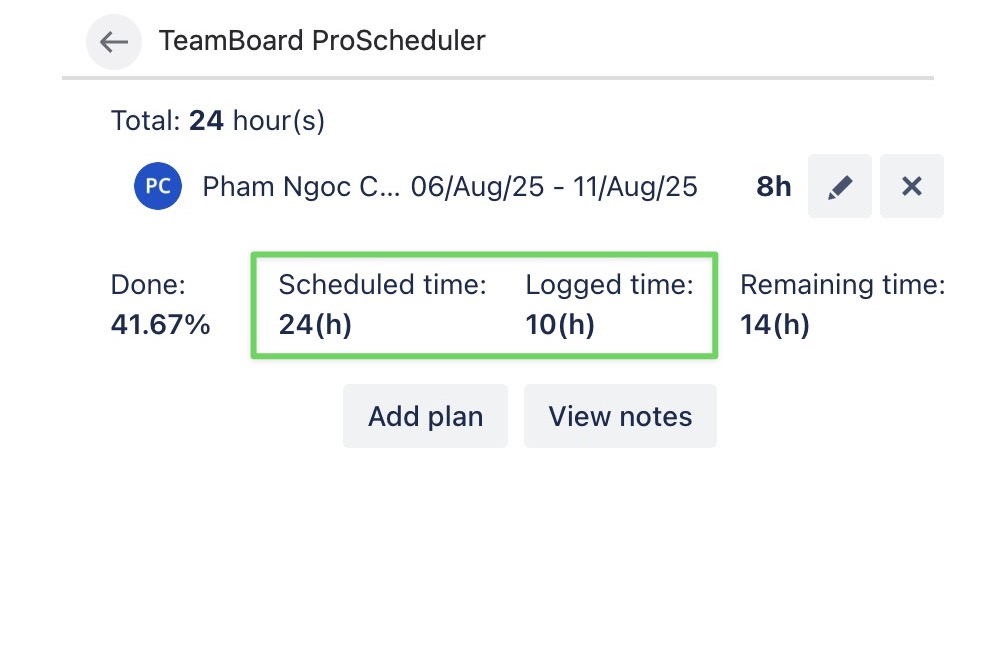The image size is (994, 672).
Task: Tap the left-pointing navigation arrow
Action: coord(113,42)
